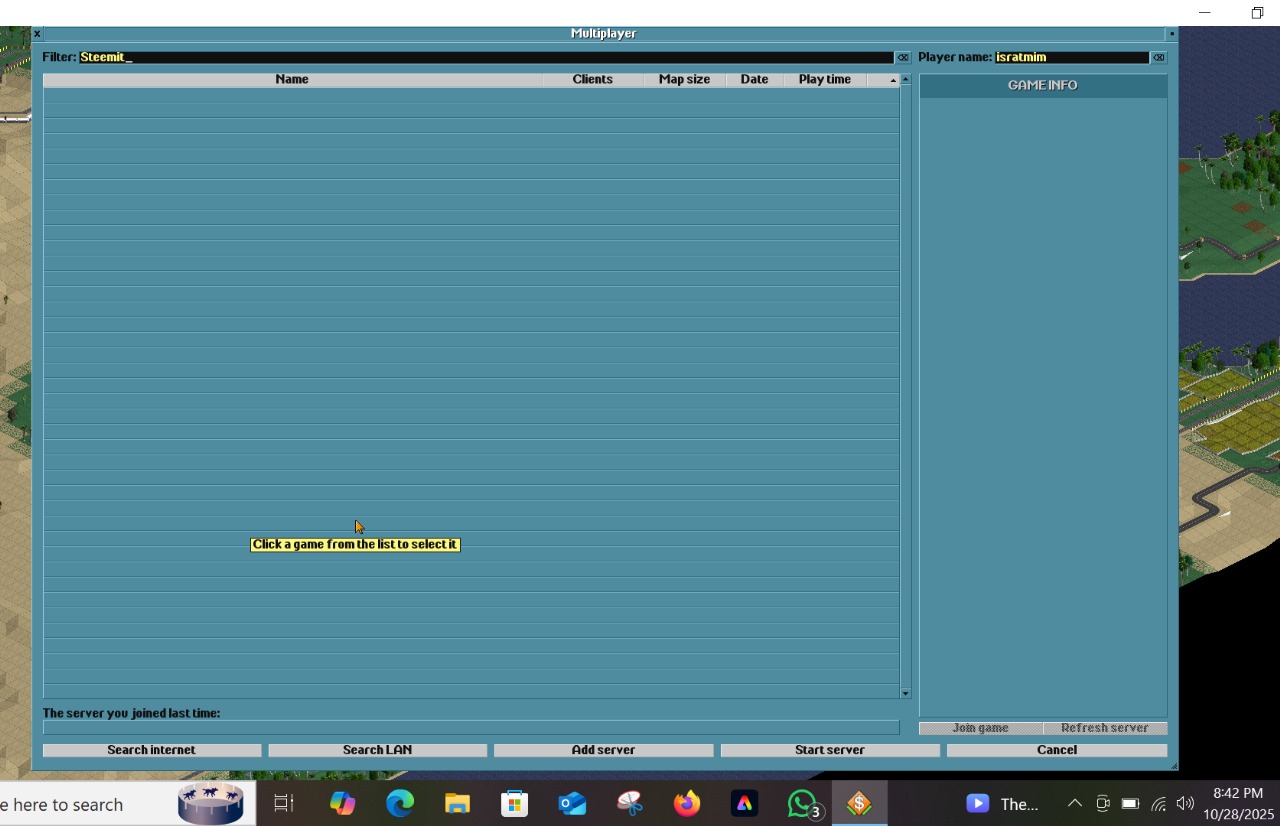The image size is (1280, 826).
Task: Open the volume control in tray
Action: [x=1185, y=804]
